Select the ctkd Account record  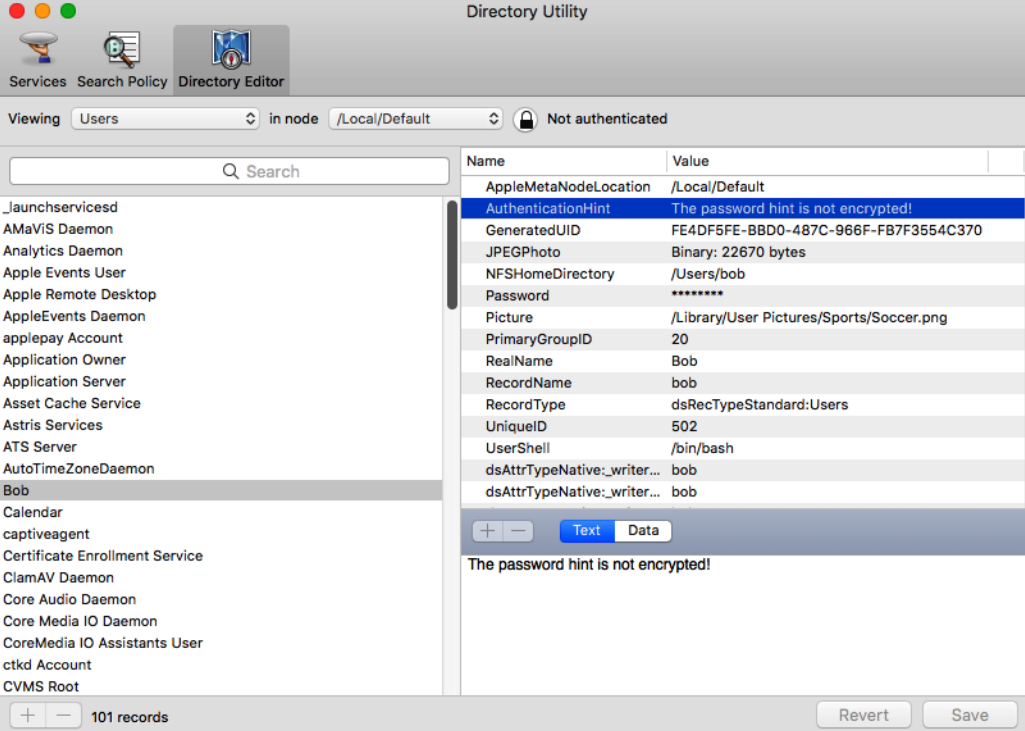tap(221, 665)
